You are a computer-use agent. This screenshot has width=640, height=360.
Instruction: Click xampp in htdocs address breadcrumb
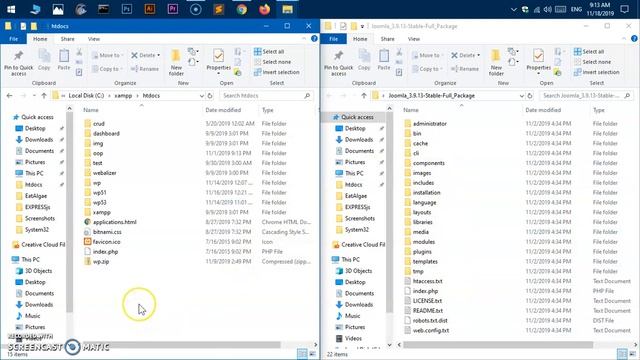pos(123,96)
